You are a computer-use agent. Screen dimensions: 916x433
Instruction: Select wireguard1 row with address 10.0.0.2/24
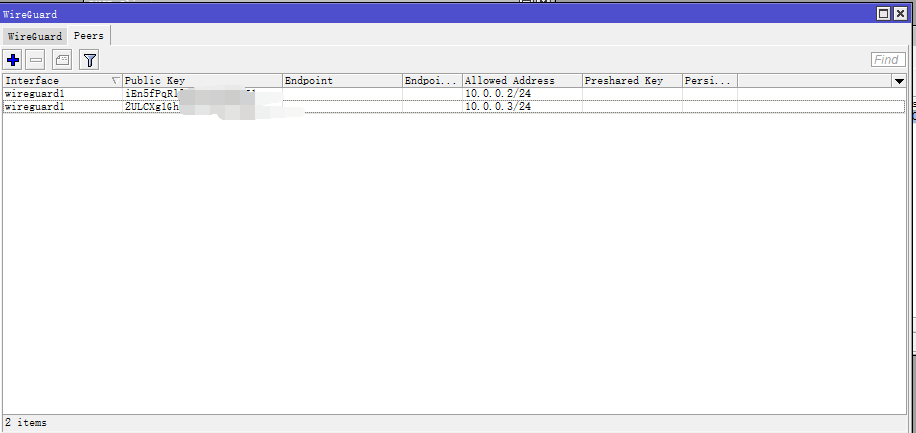454,93
